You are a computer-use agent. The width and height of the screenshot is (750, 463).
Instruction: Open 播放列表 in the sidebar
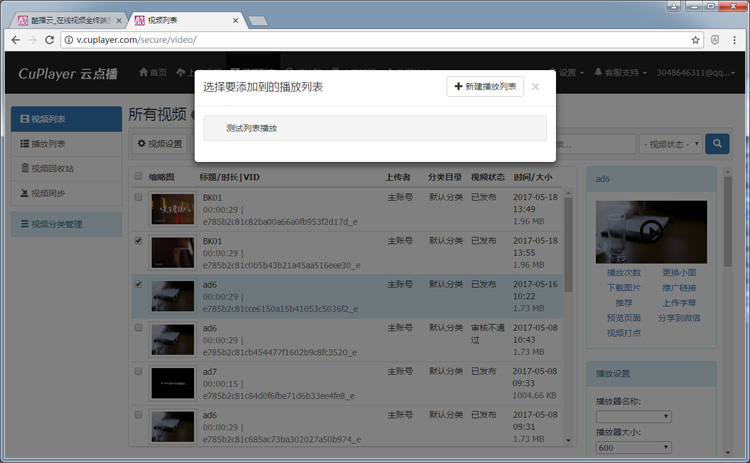(x=66, y=144)
